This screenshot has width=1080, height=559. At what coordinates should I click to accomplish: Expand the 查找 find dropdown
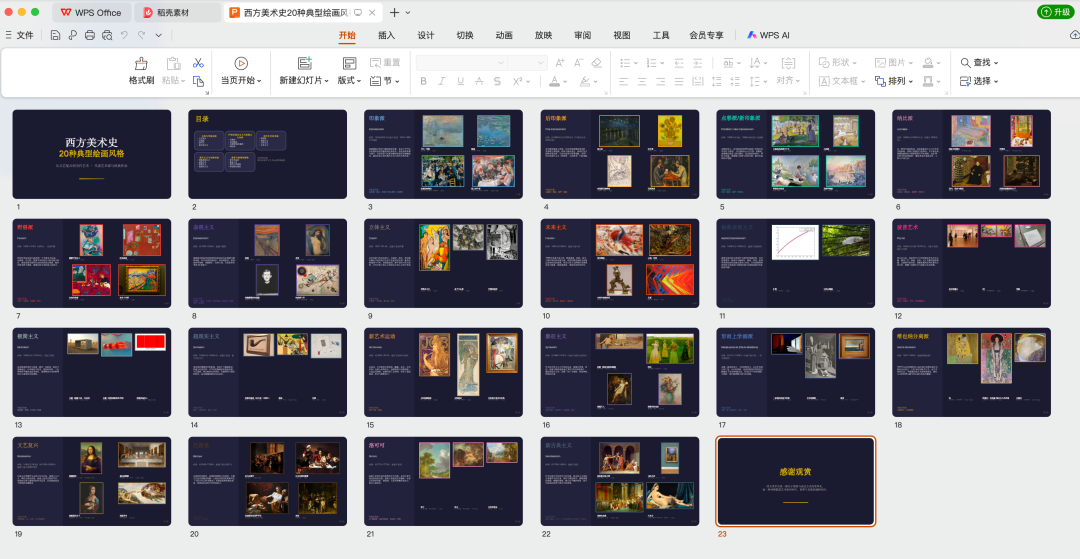click(979, 63)
